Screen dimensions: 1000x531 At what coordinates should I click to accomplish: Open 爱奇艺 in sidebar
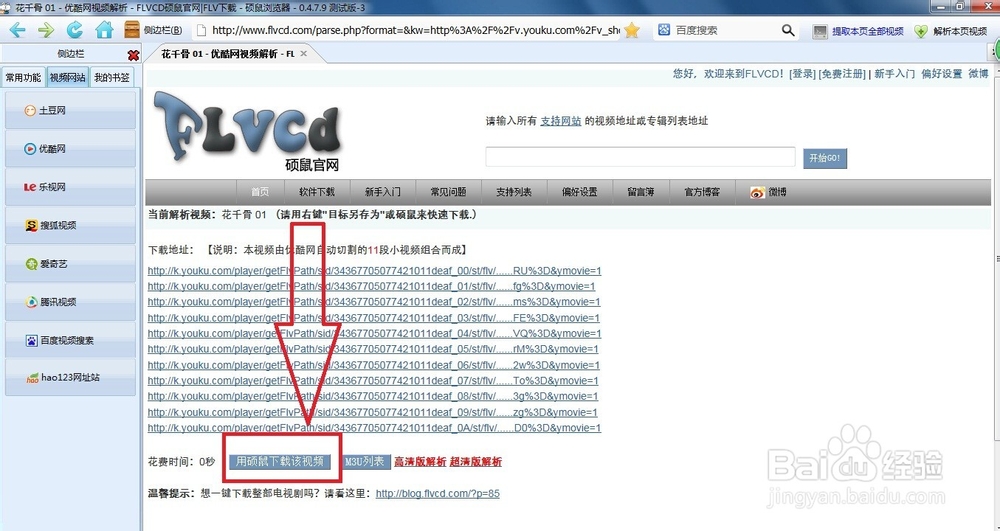pyautogui.click(x=70, y=263)
